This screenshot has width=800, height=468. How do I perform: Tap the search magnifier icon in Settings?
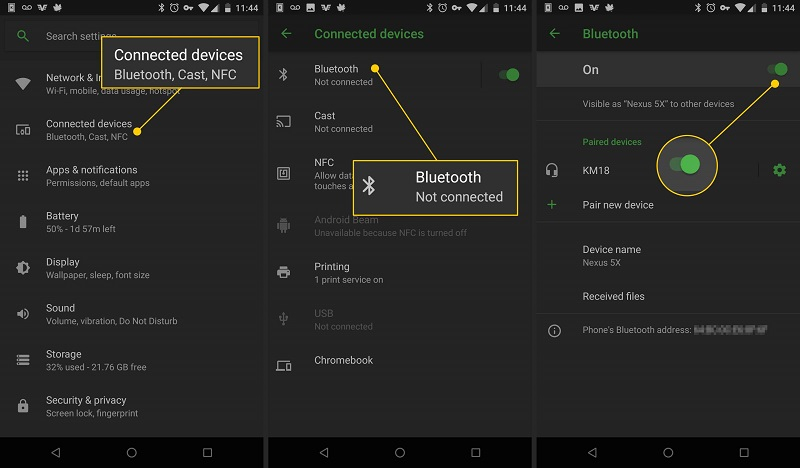[x=22, y=36]
